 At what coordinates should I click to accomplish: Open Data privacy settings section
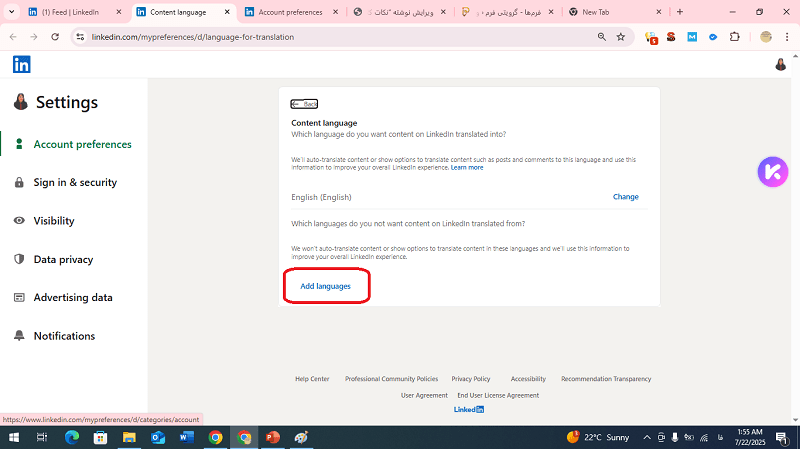[x=63, y=259]
